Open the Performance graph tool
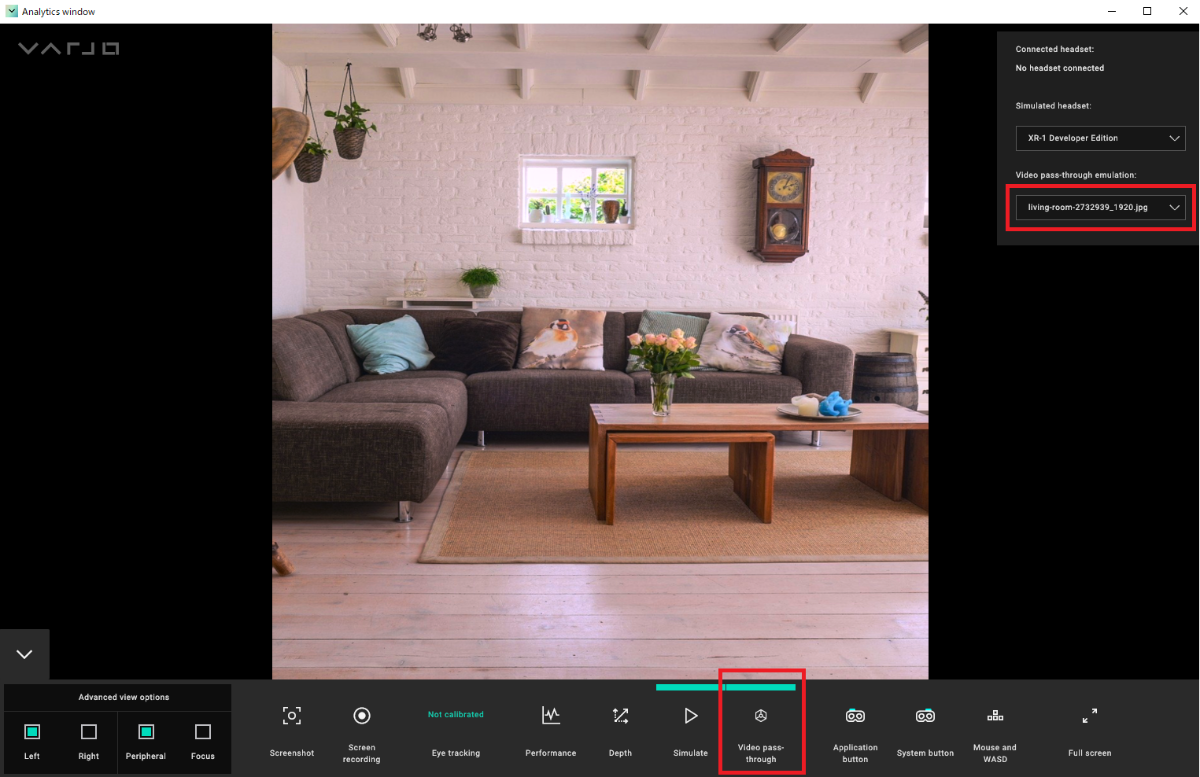1200x777 pixels. [551, 715]
